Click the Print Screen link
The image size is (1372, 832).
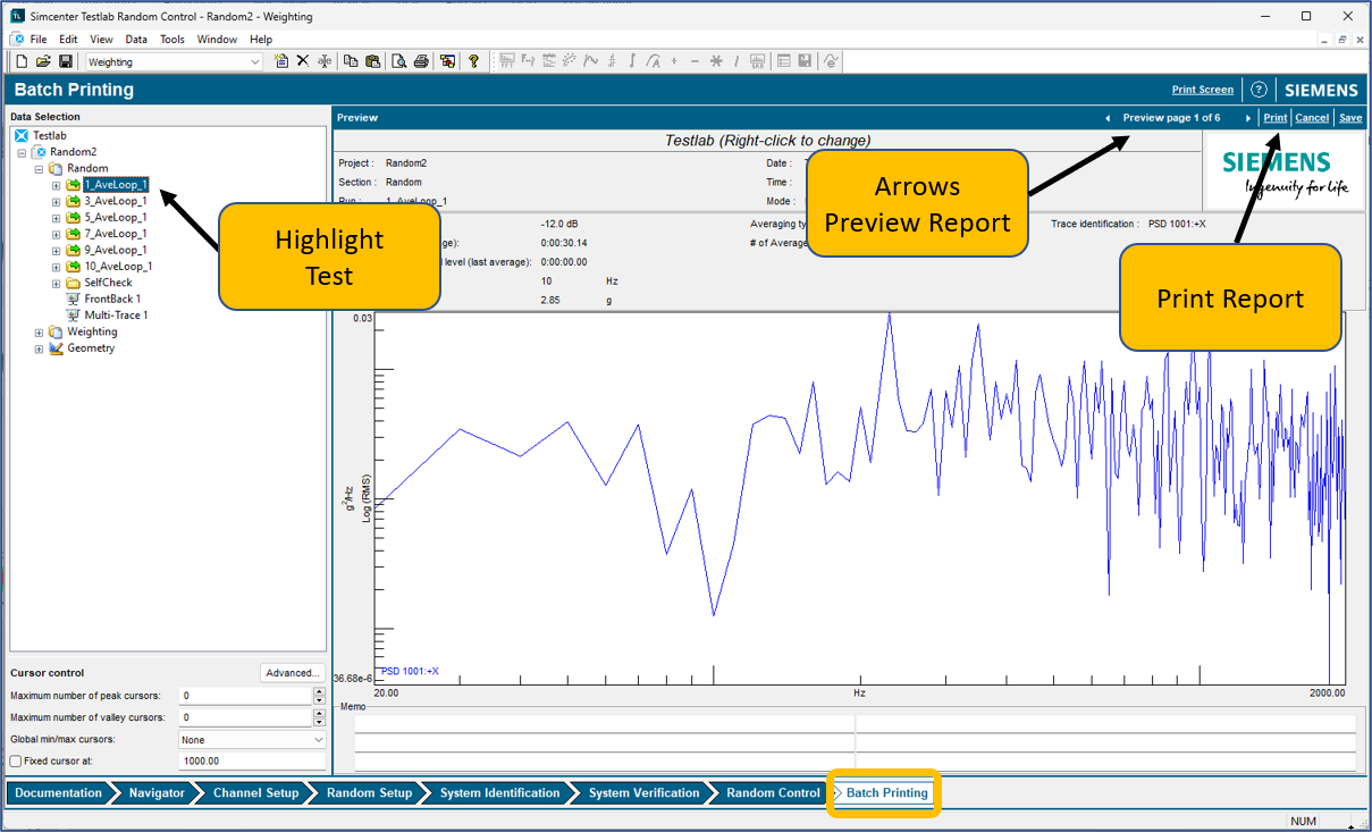pyautogui.click(x=1203, y=90)
